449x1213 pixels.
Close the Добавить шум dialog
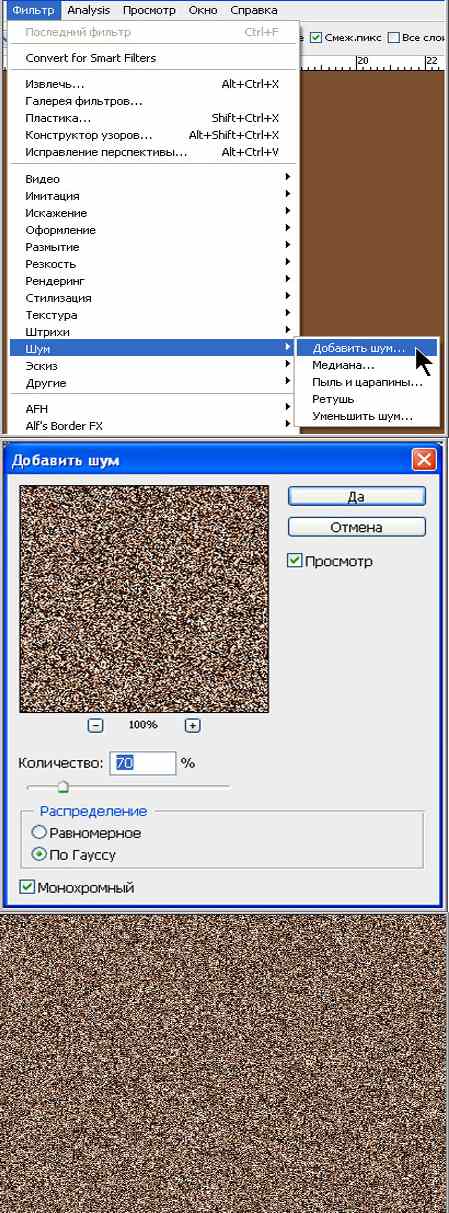(x=424, y=460)
